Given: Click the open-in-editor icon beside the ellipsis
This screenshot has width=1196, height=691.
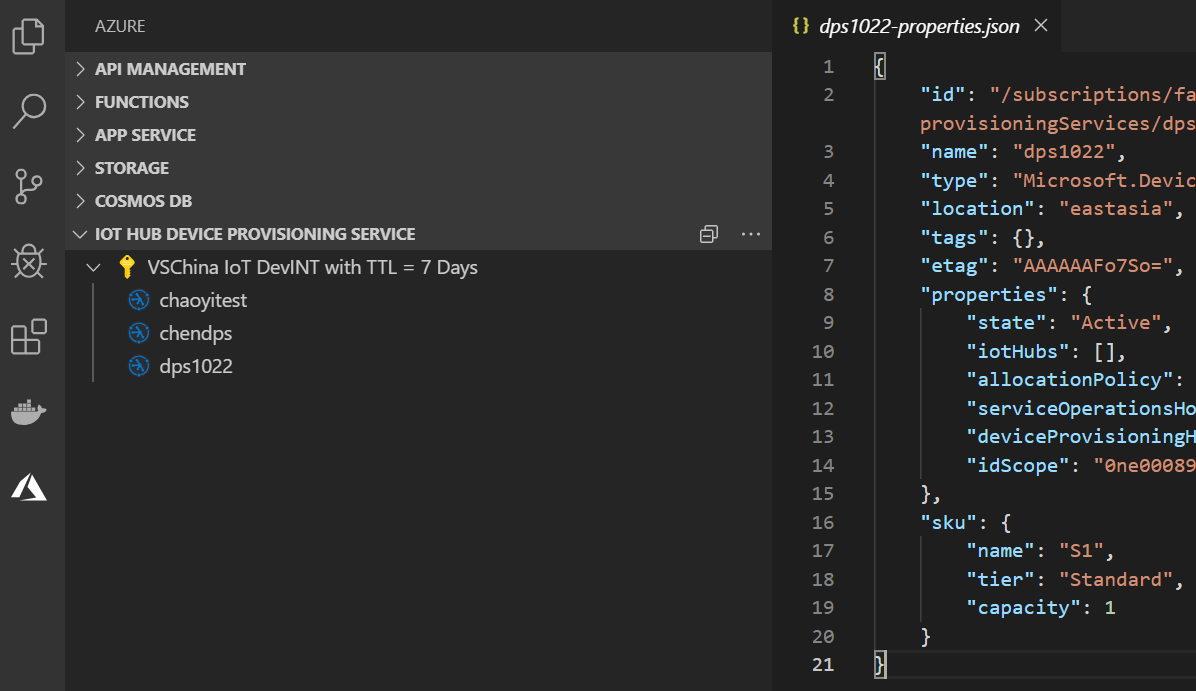Looking at the screenshot, I should tap(709, 233).
